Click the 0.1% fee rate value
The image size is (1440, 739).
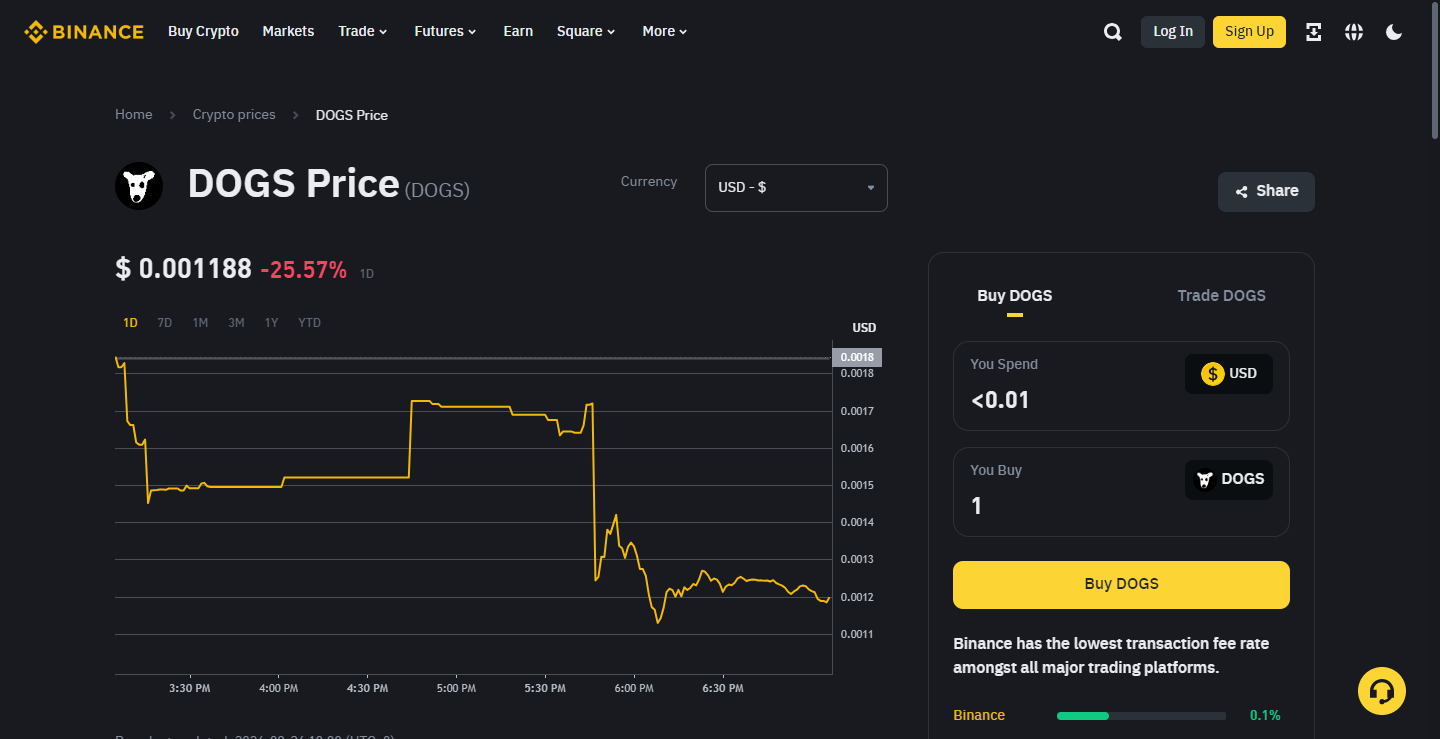point(1265,715)
